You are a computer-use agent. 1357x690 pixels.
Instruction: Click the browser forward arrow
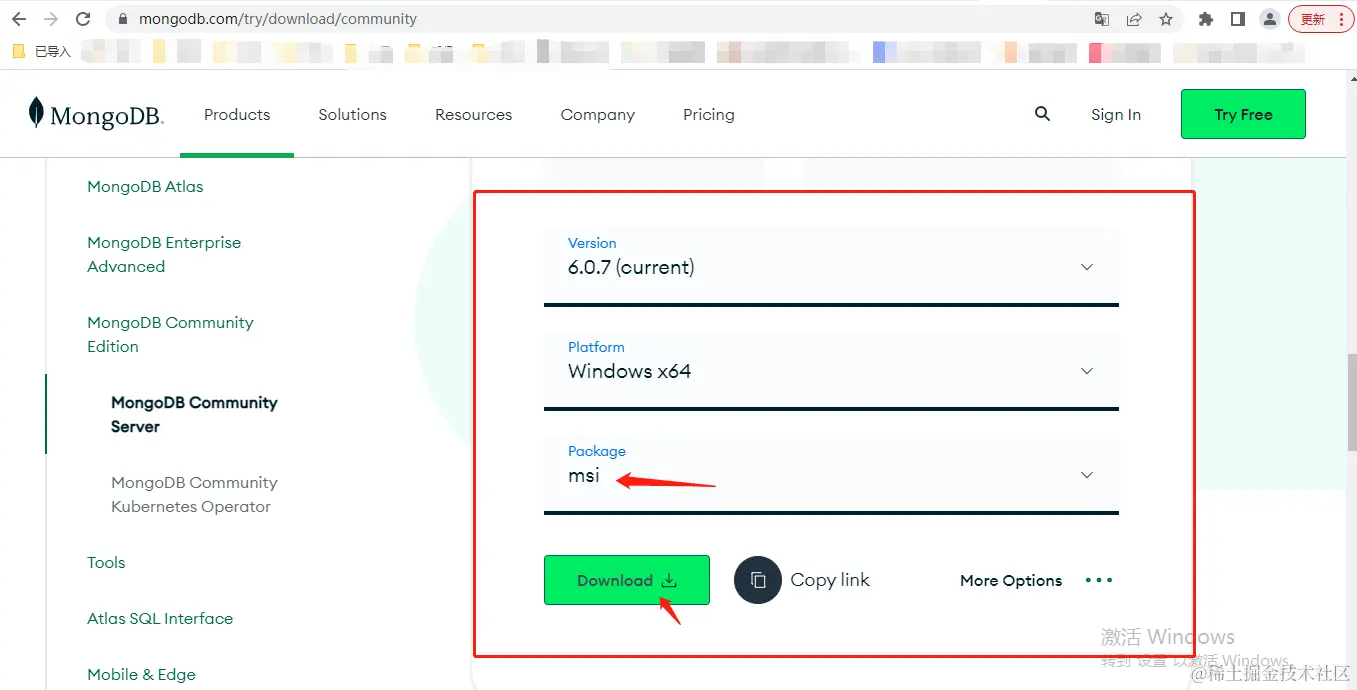(51, 19)
